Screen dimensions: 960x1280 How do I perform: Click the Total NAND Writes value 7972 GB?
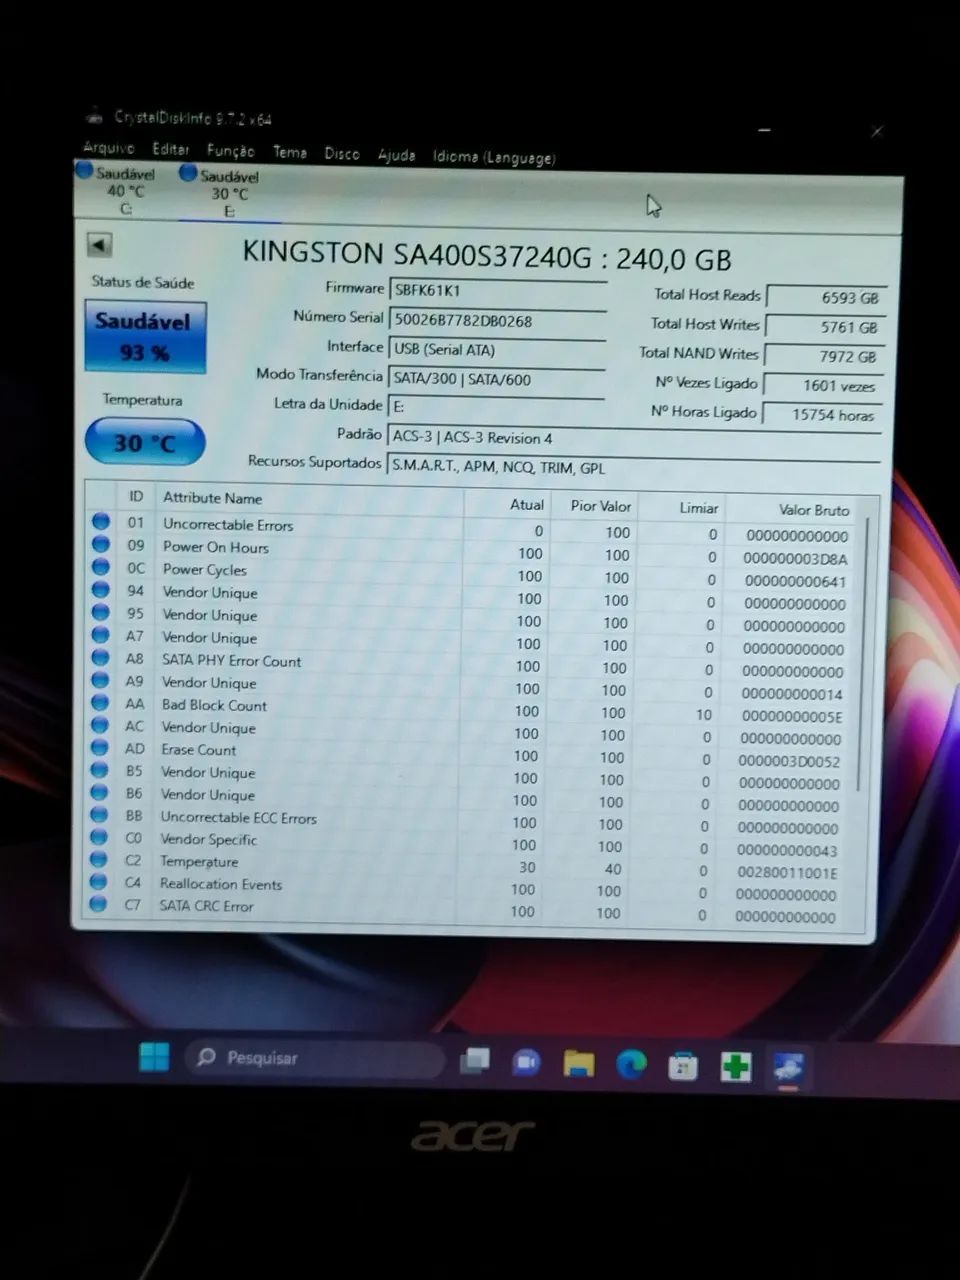tap(824, 356)
